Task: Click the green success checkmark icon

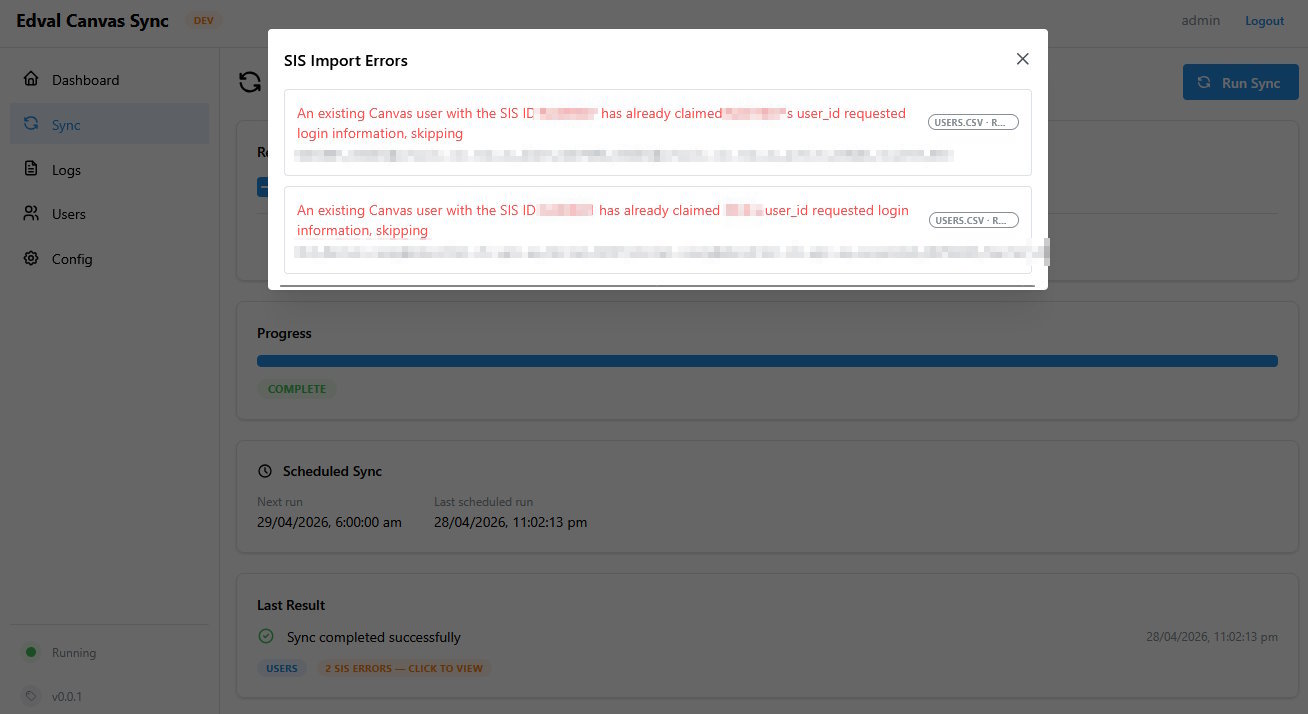Action: tap(266, 636)
